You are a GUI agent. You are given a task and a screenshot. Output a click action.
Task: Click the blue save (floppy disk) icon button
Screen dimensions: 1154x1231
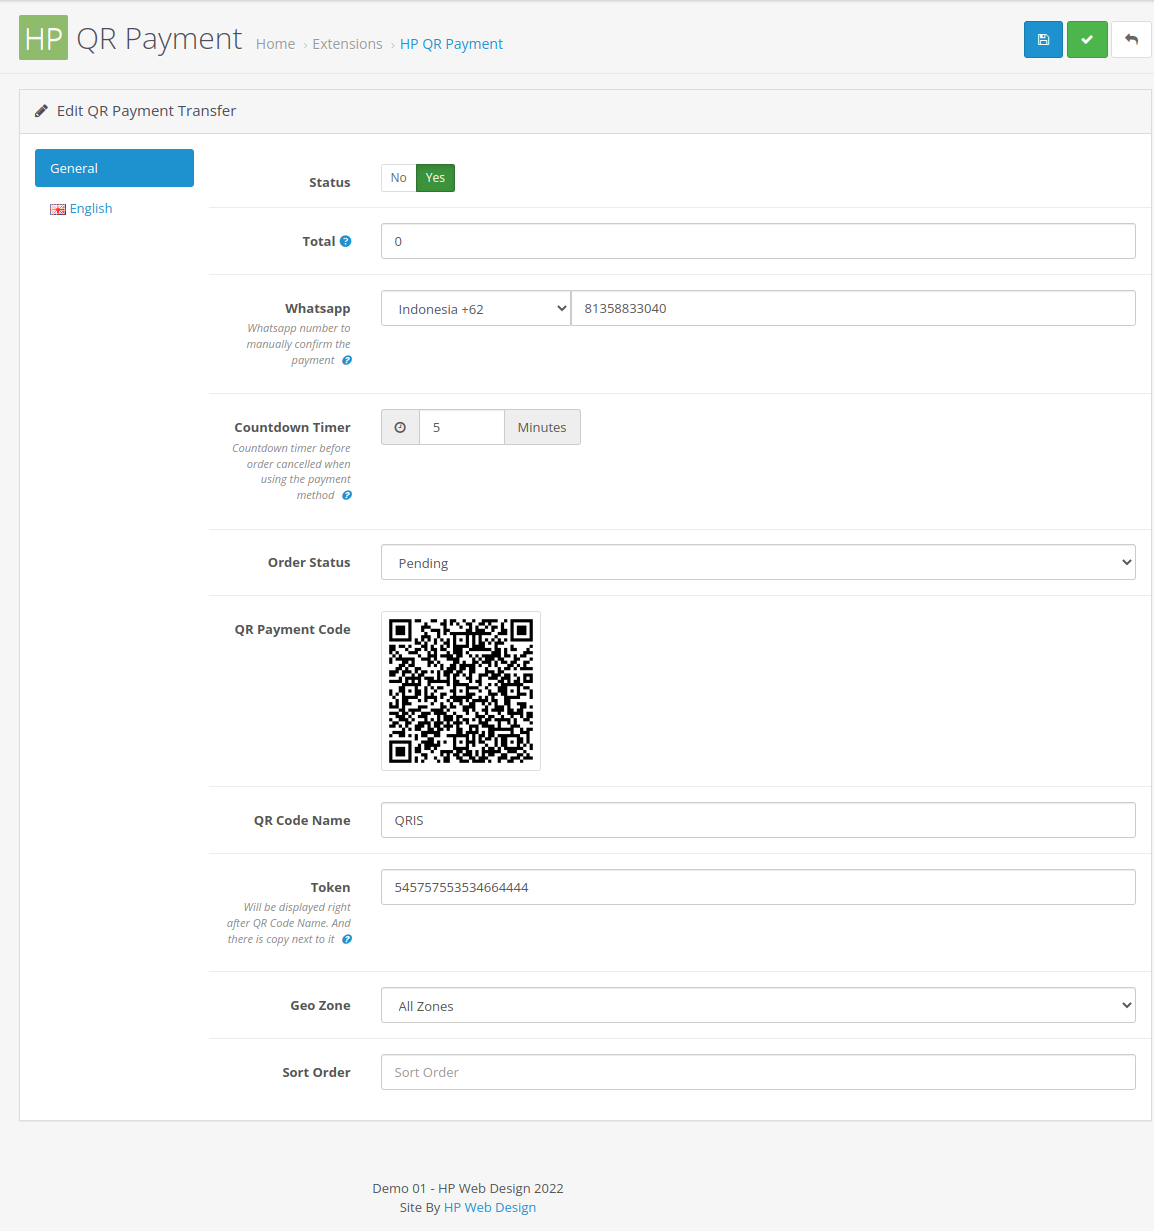(1043, 40)
